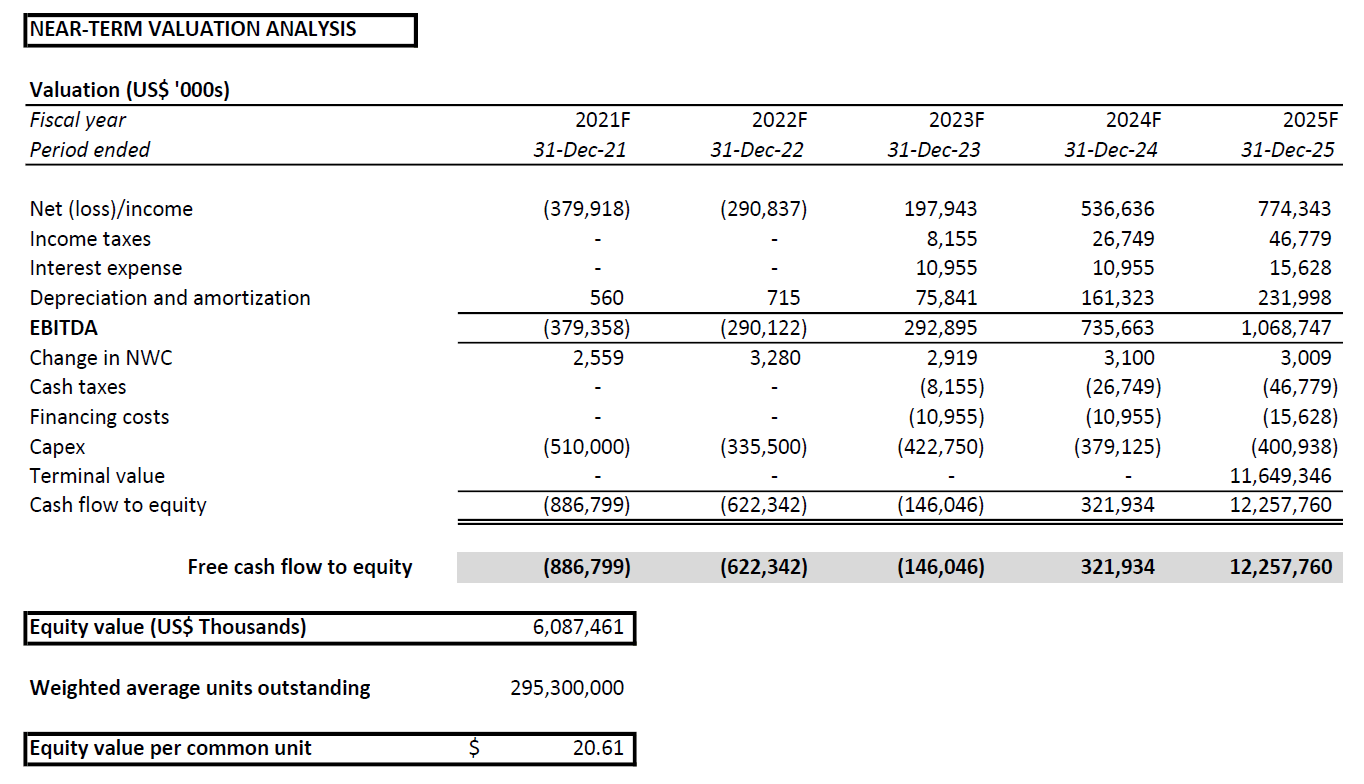Select Income taxes 2023F value 8,155

click(953, 239)
